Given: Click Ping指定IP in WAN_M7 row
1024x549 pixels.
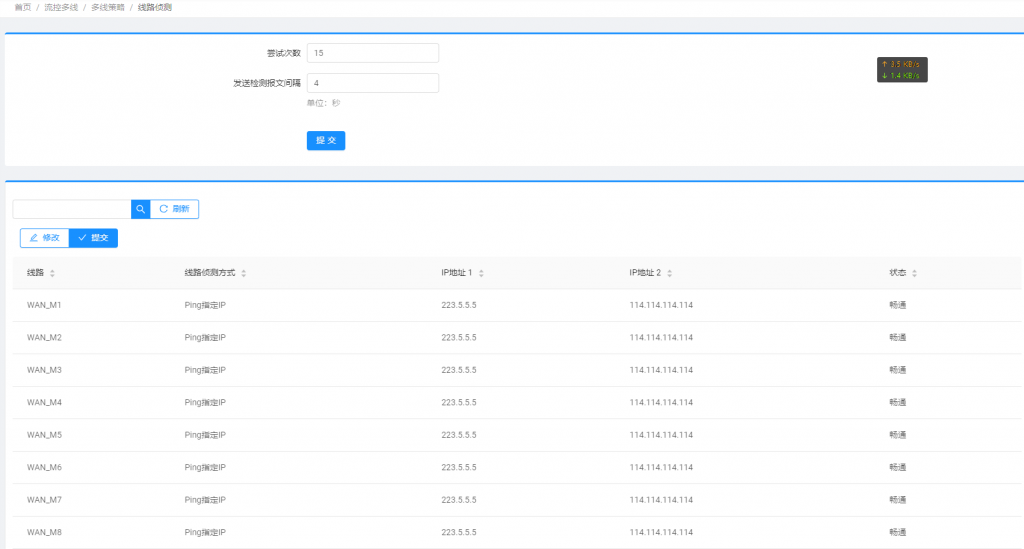Looking at the screenshot, I should (205, 500).
